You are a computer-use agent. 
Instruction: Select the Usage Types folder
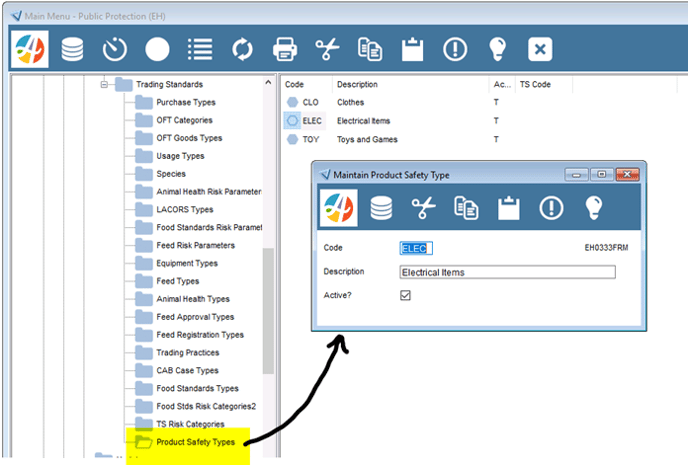(180, 156)
